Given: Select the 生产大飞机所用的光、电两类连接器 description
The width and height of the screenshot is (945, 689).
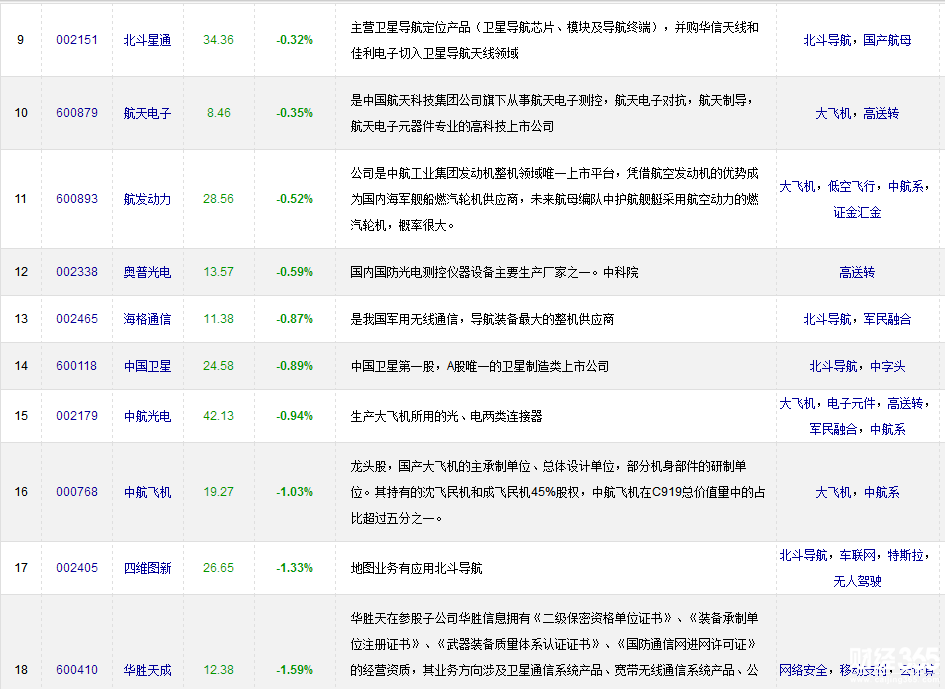Looking at the screenshot, I should [x=447, y=416].
